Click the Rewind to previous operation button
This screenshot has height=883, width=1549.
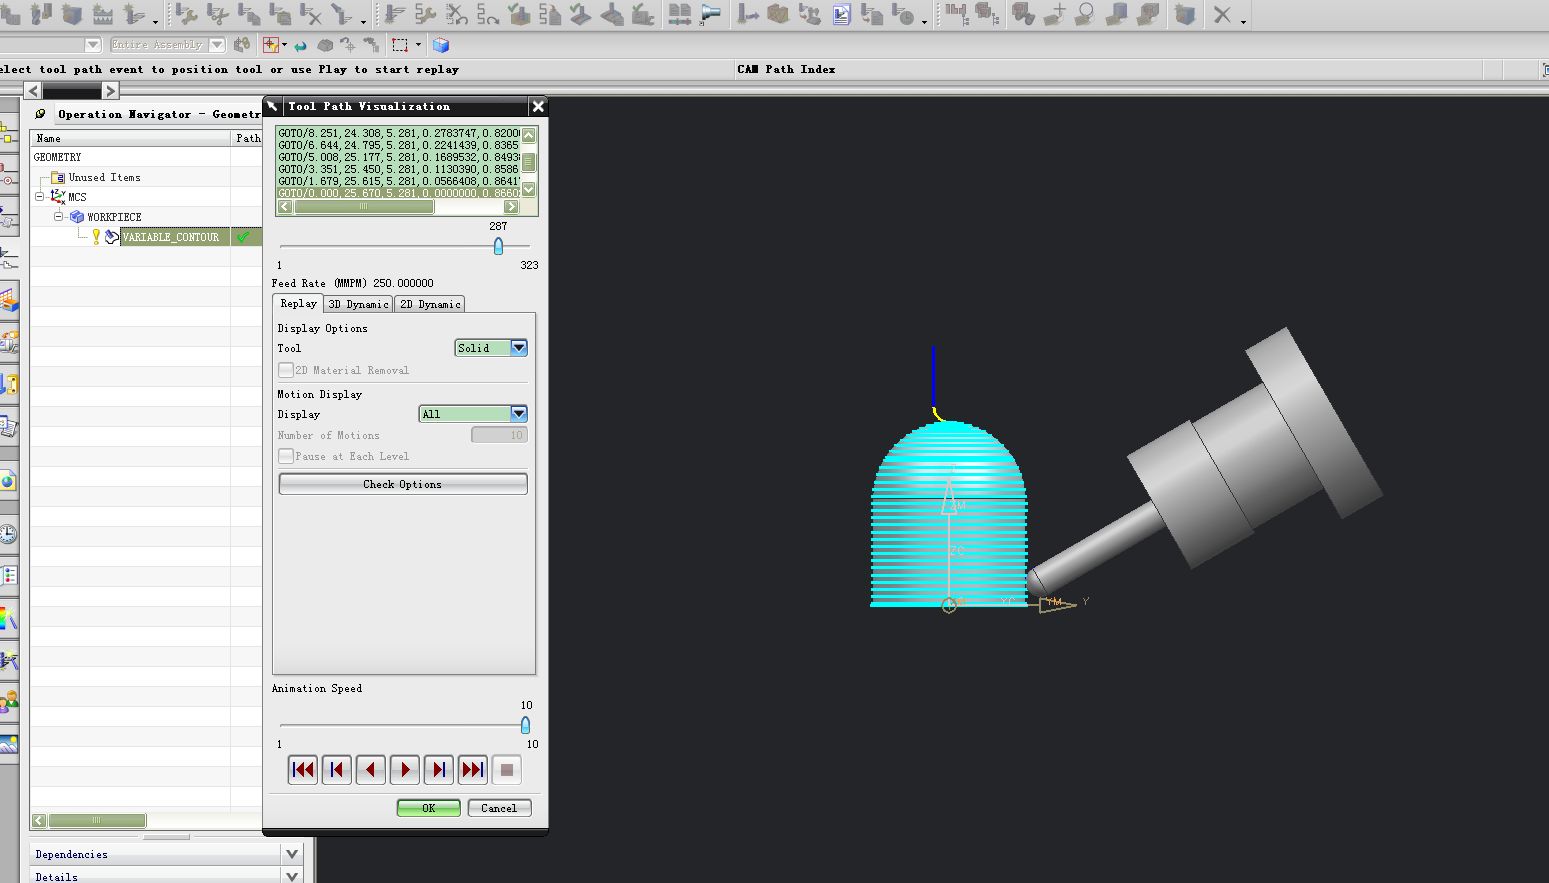tap(303, 769)
